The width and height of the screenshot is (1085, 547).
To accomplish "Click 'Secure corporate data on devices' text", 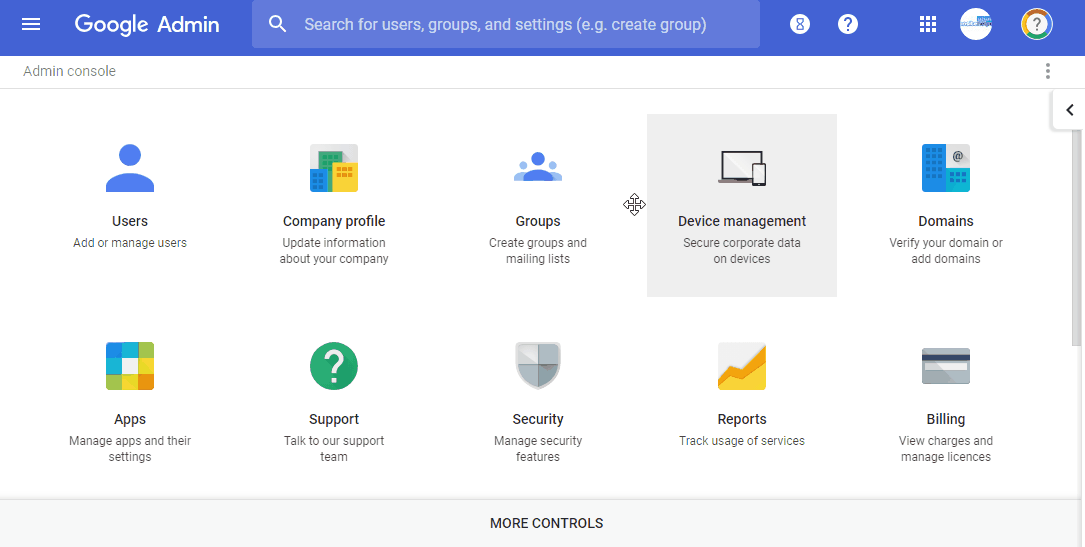I will click(x=742, y=251).
